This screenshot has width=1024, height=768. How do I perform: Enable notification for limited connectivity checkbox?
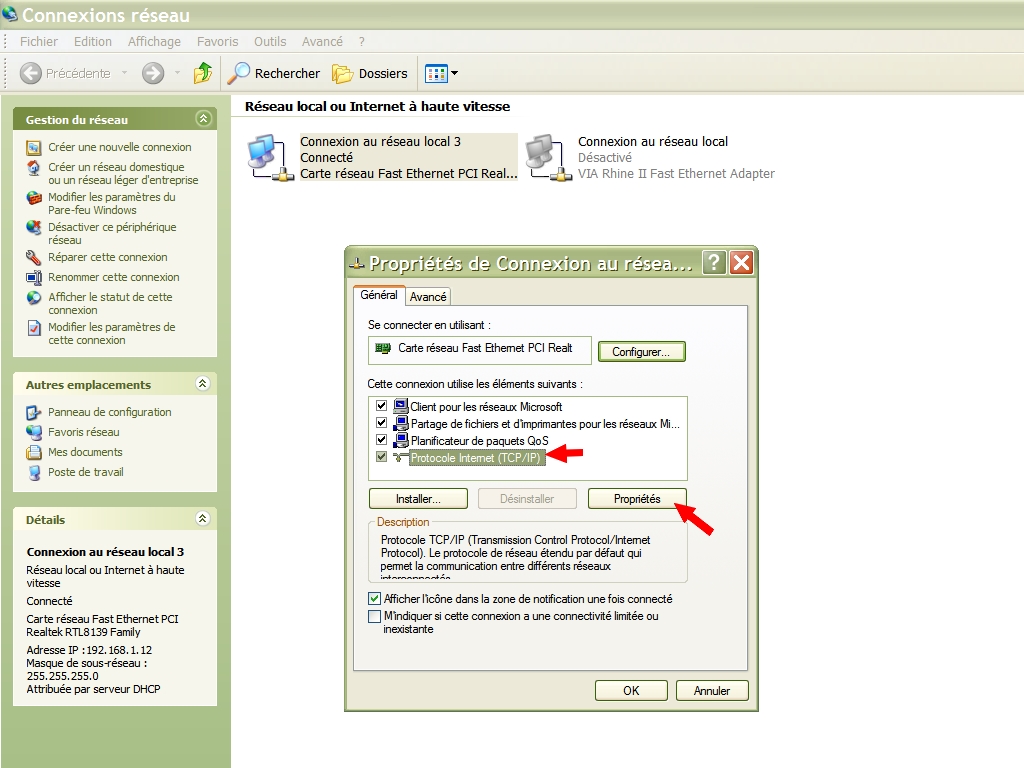(375, 617)
